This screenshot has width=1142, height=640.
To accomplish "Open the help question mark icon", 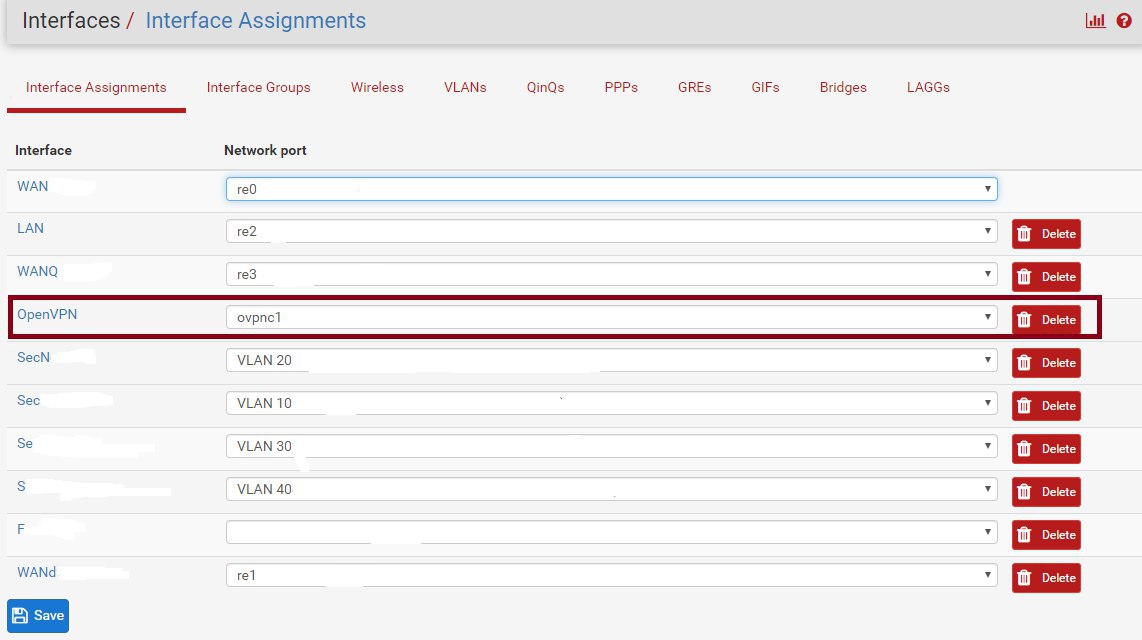I will 1124,20.
